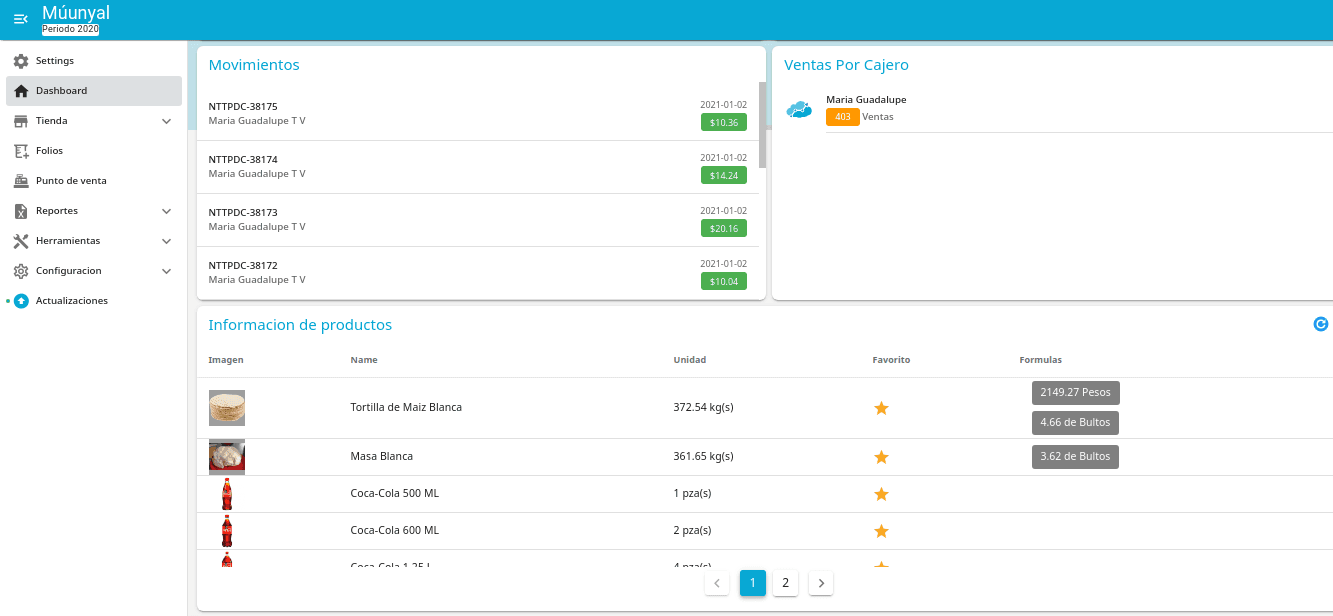
Task: Expand the Reportes submenu chevron
Action: [167, 211]
